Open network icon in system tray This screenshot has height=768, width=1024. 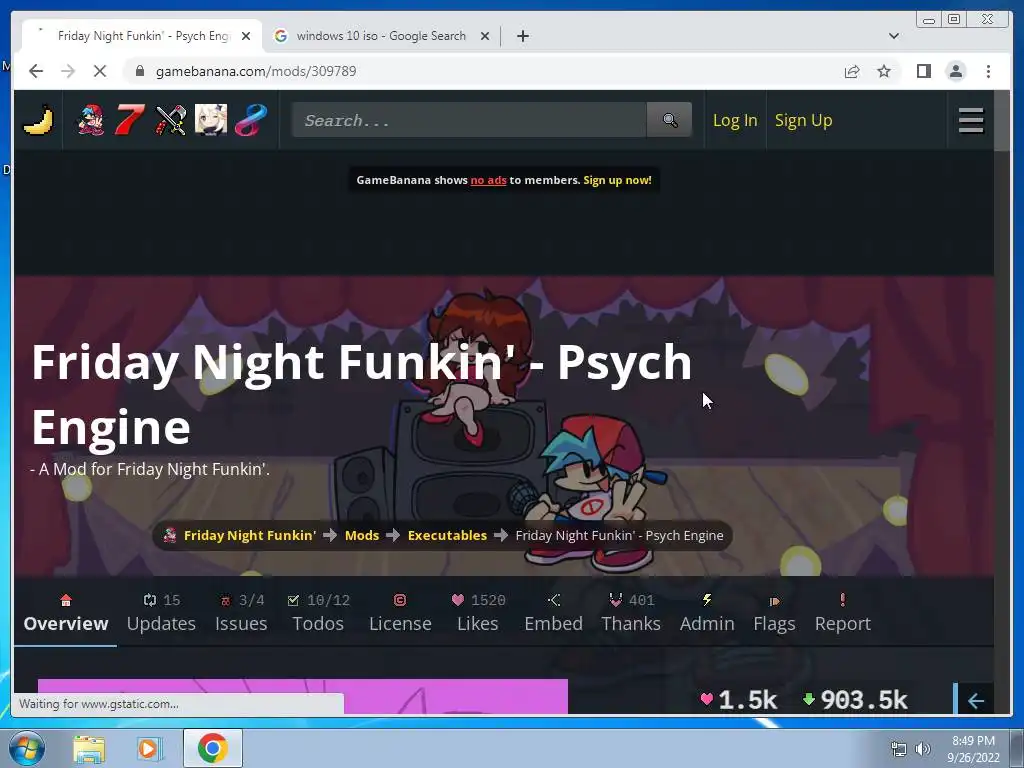pyautogui.click(x=899, y=749)
